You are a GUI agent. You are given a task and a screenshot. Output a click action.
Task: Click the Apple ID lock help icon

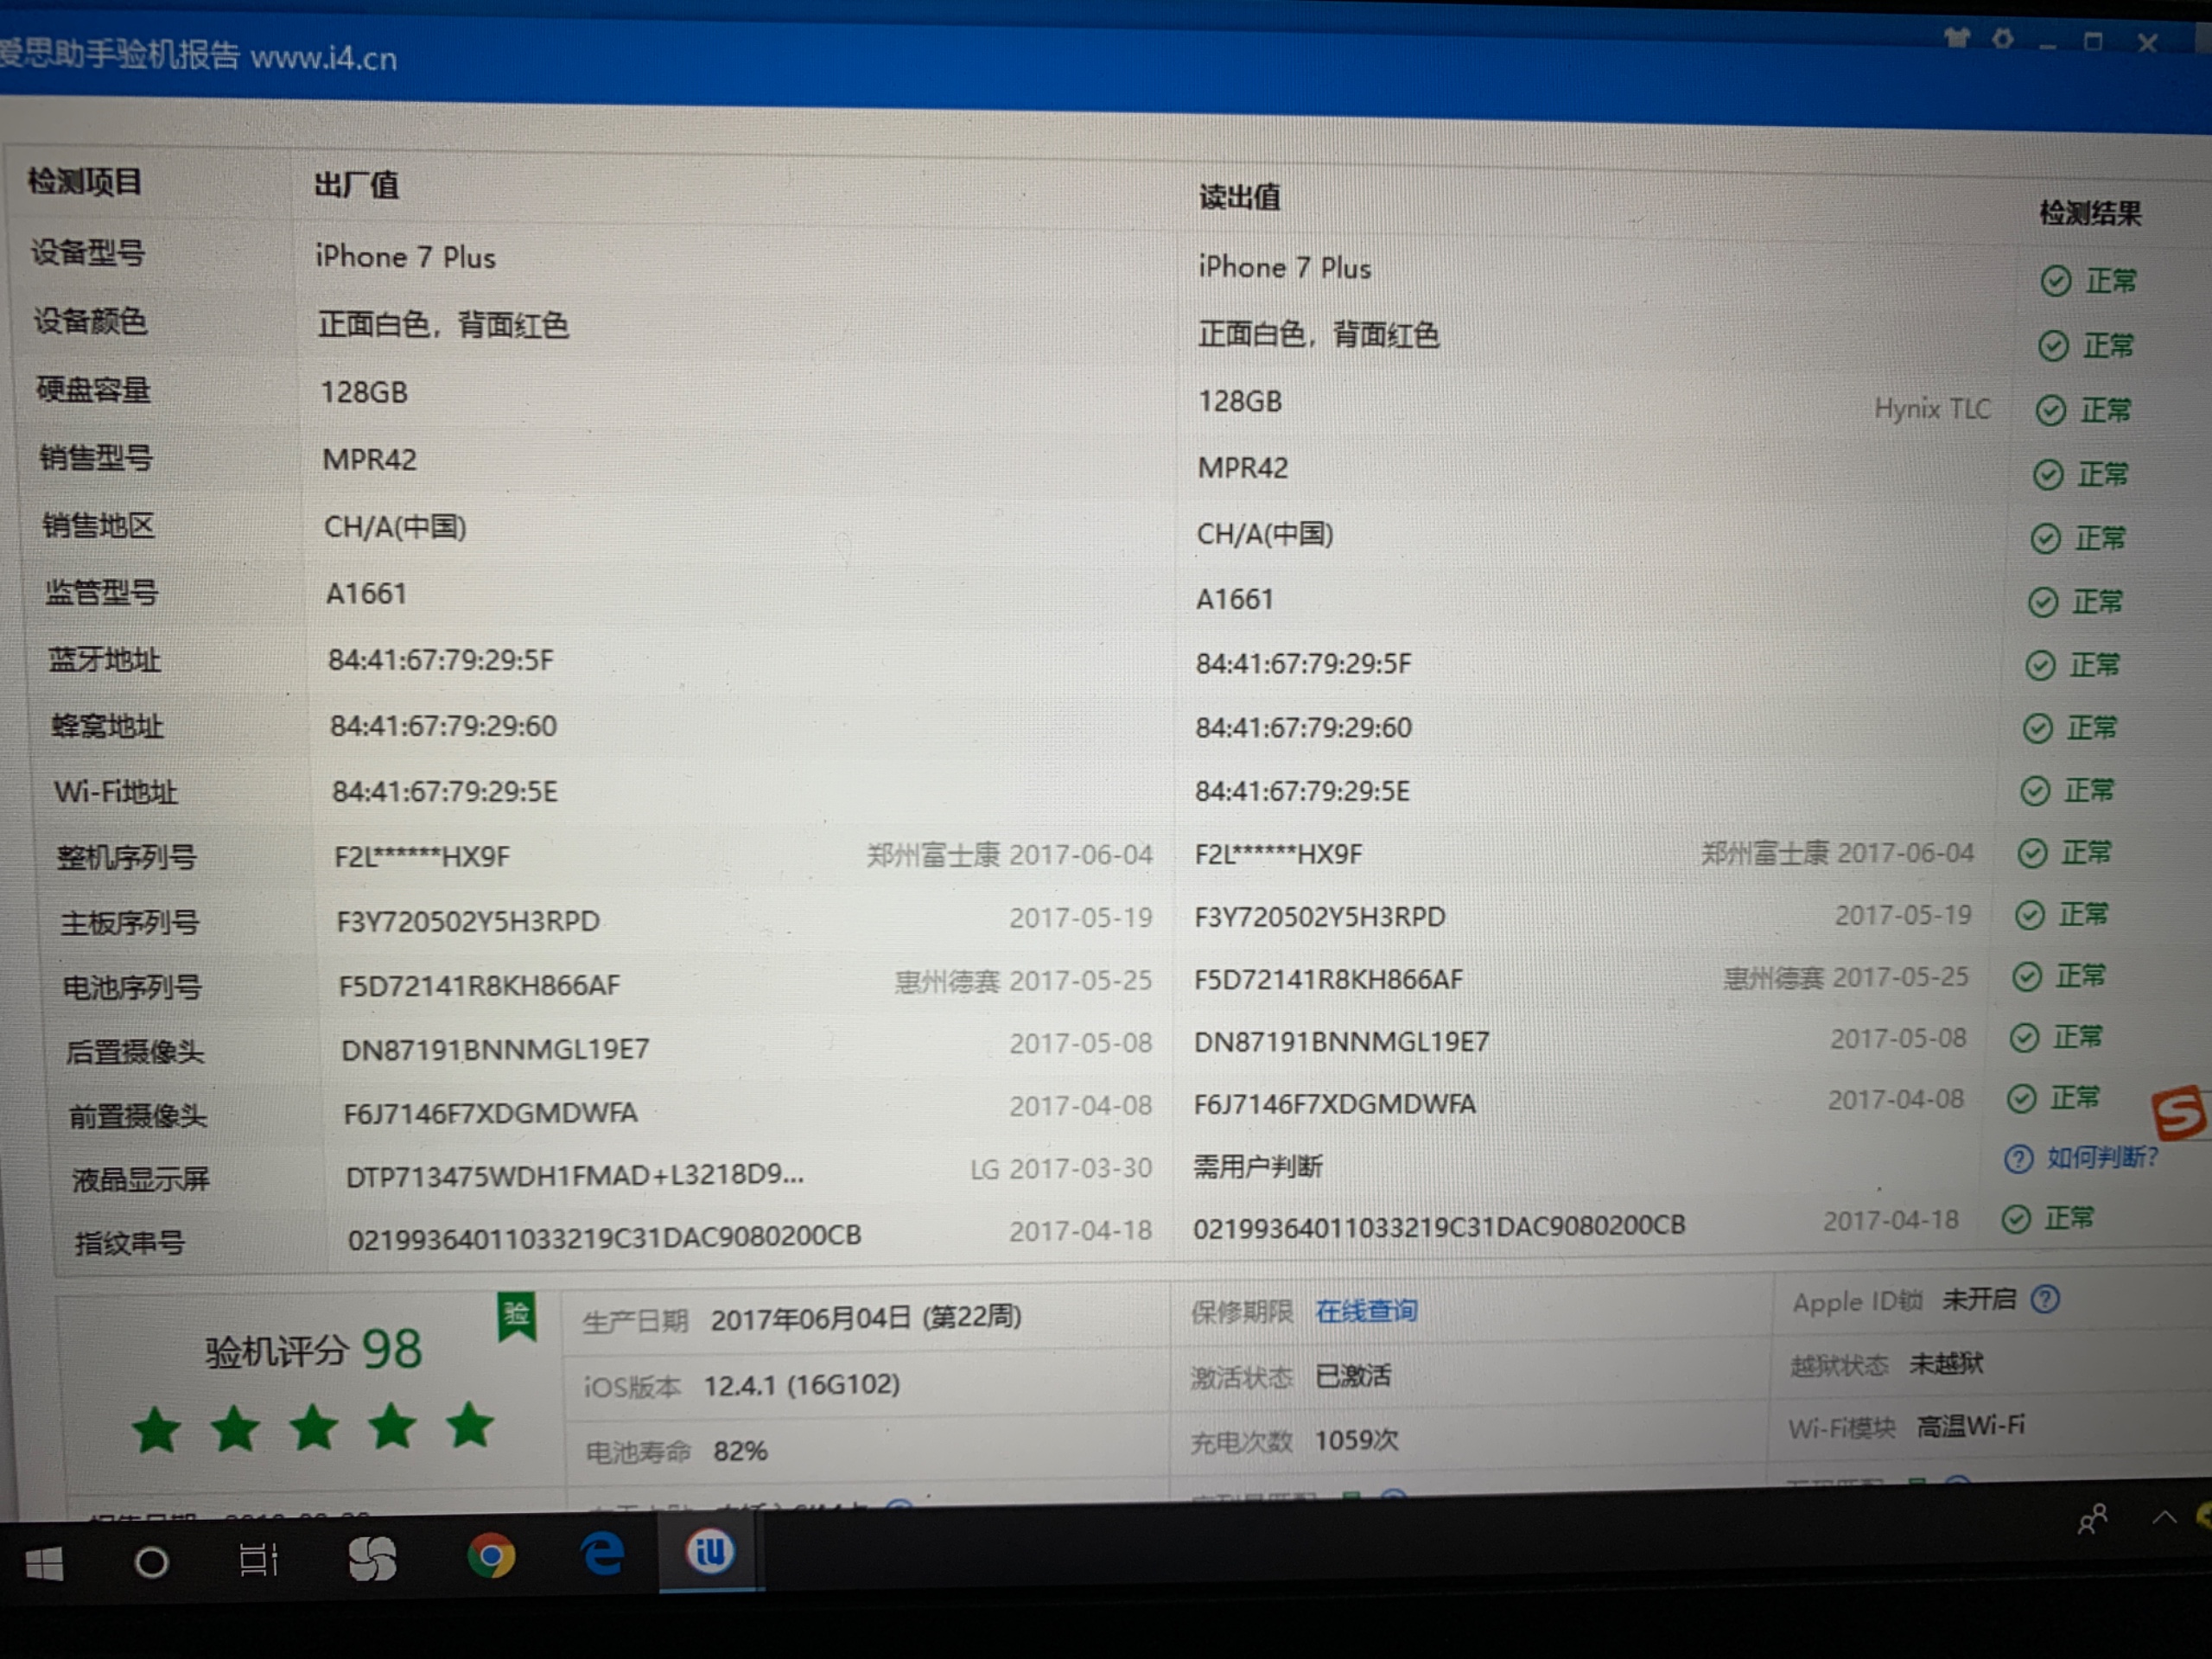(x=2046, y=1299)
